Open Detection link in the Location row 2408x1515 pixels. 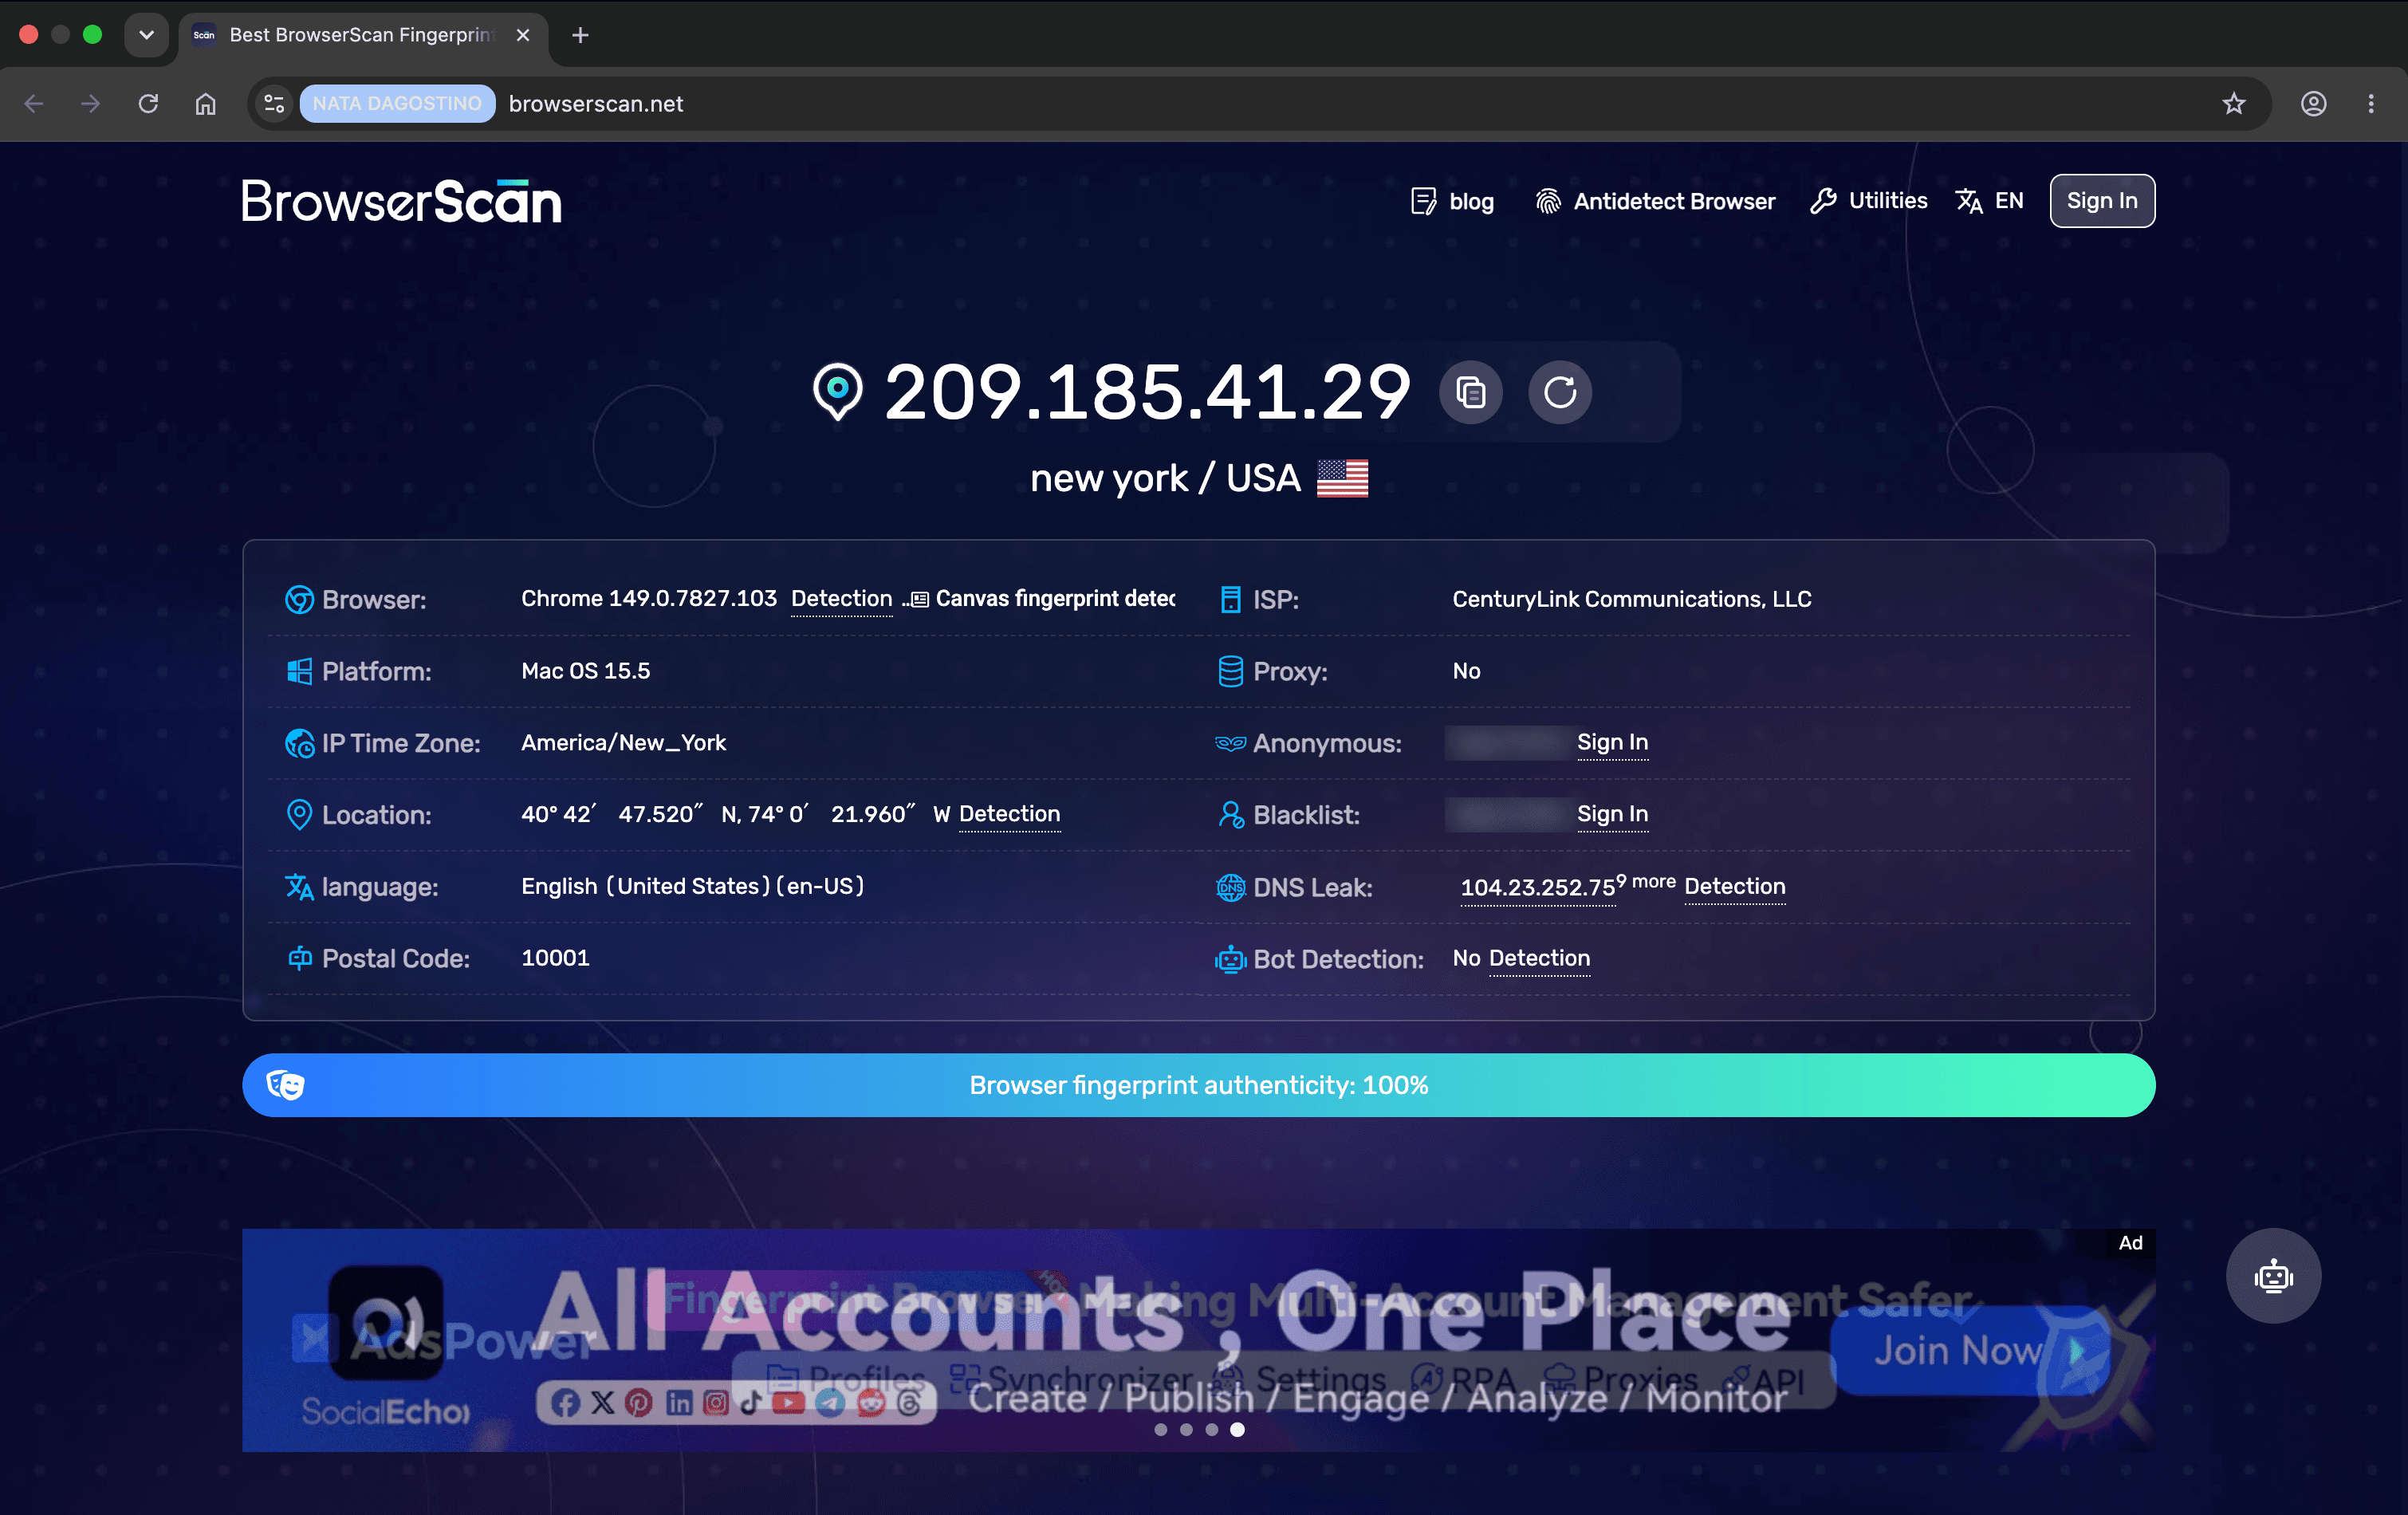tap(1009, 814)
